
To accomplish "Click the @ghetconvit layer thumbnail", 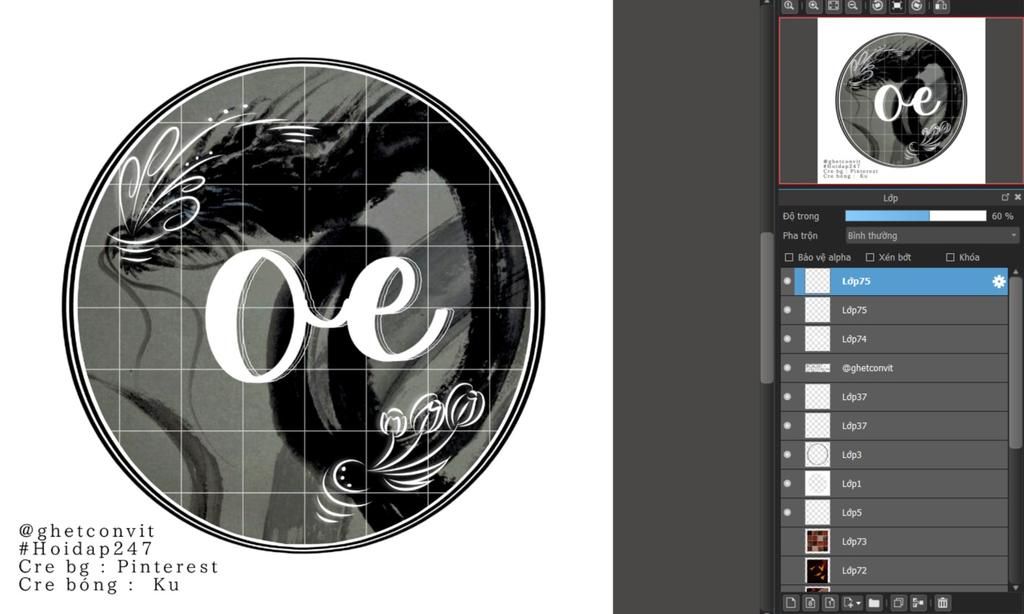I will pos(817,368).
